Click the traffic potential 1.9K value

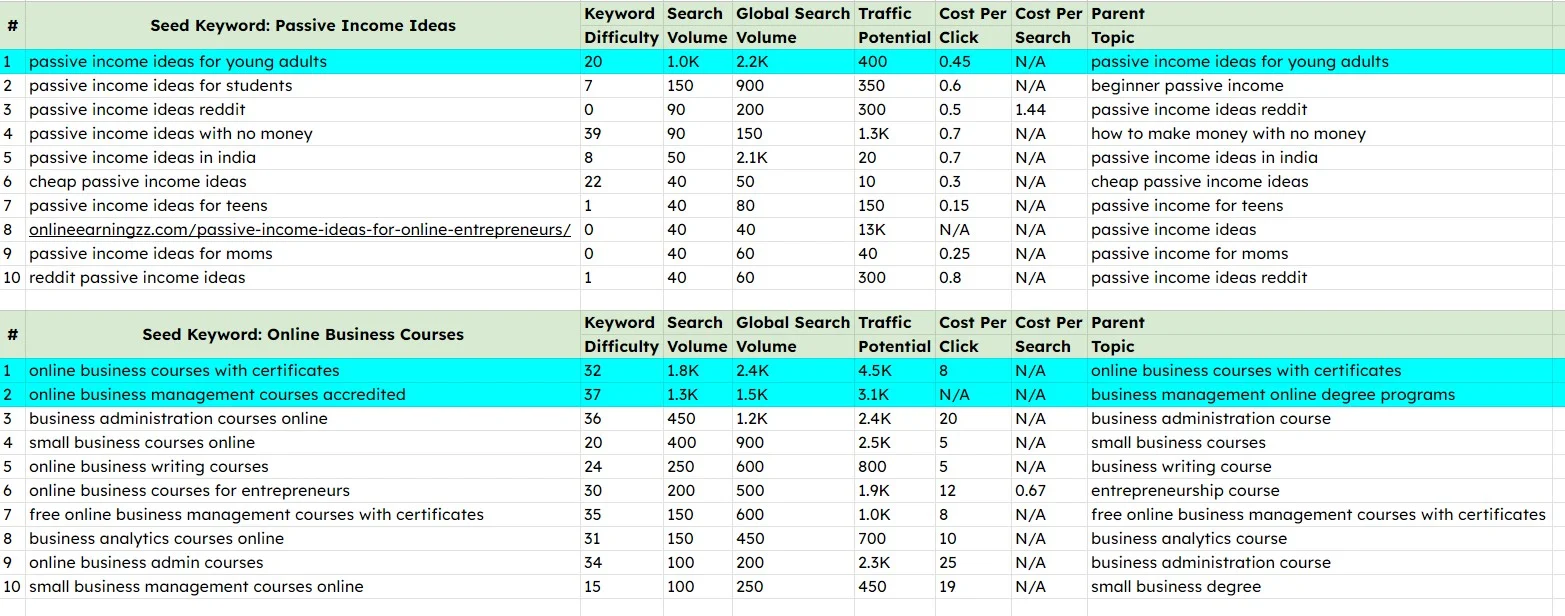[x=873, y=491]
